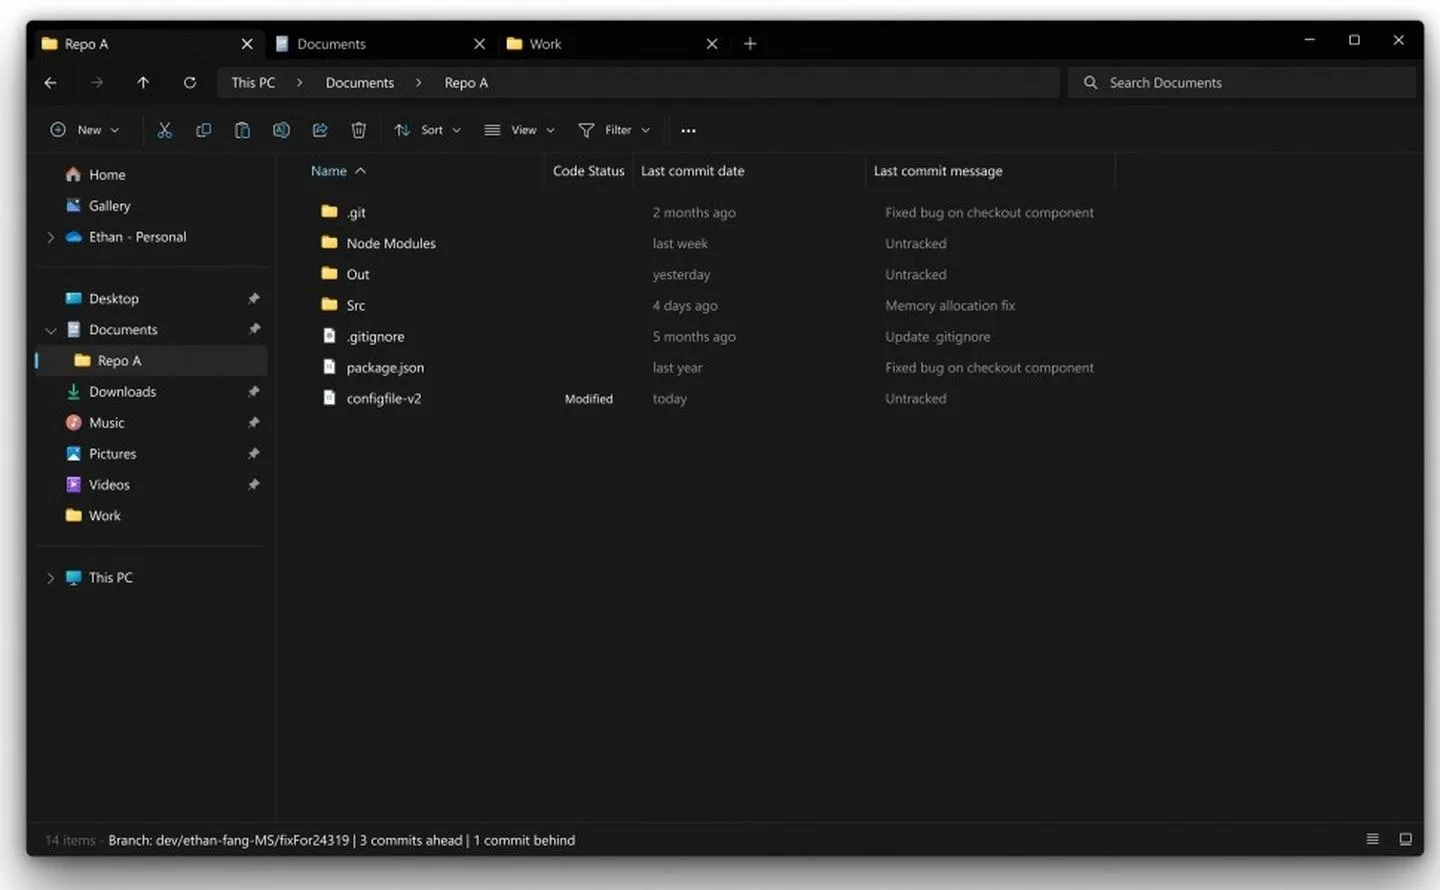Click the Search Documents magnifier icon

point(1090,83)
